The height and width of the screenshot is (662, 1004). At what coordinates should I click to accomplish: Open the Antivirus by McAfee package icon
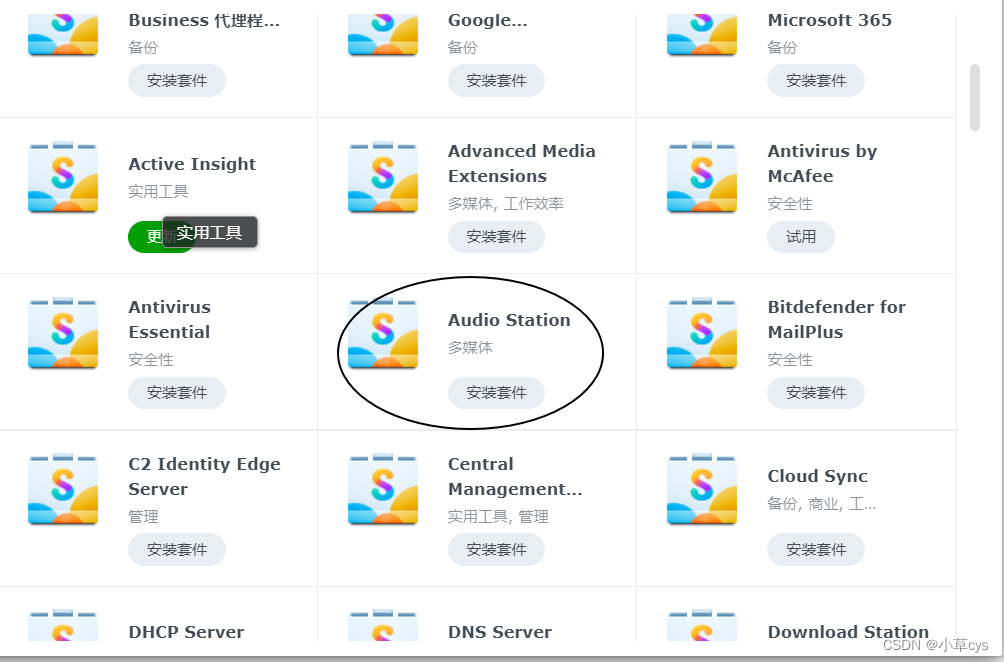702,177
